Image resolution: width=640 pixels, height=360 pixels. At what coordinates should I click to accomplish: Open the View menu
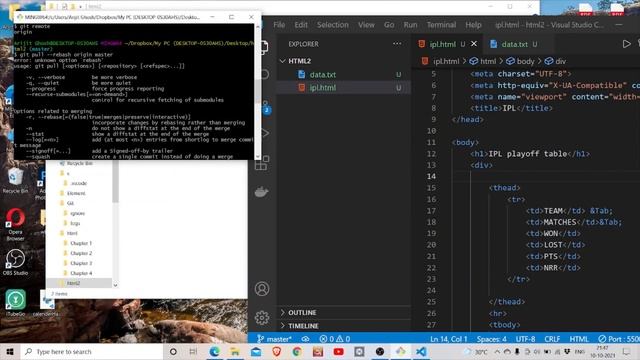366,25
